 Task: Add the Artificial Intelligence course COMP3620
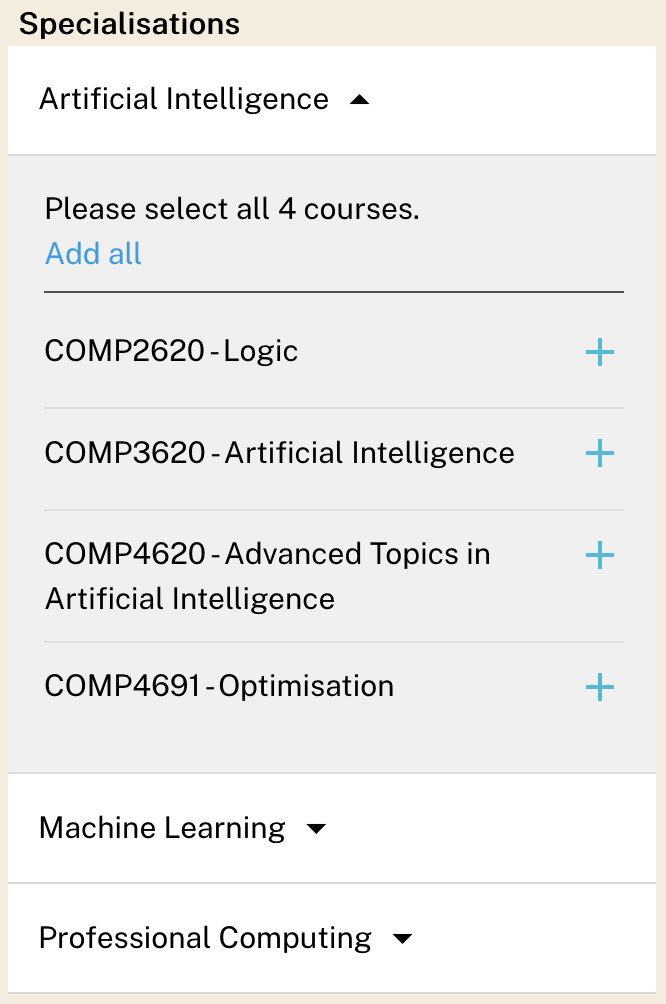(x=599, y=453)
